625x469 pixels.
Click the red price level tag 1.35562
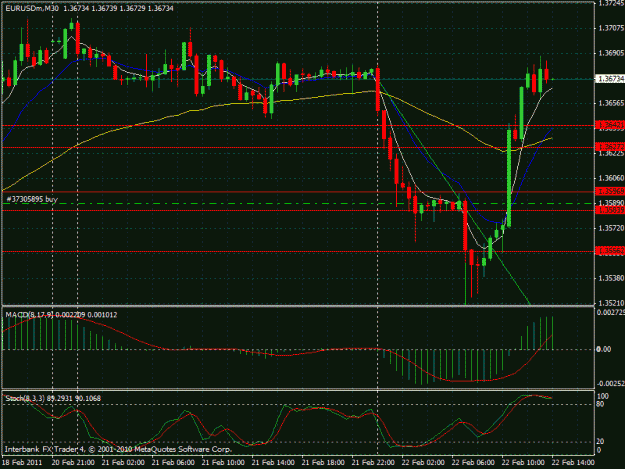(x=610, y=251)
